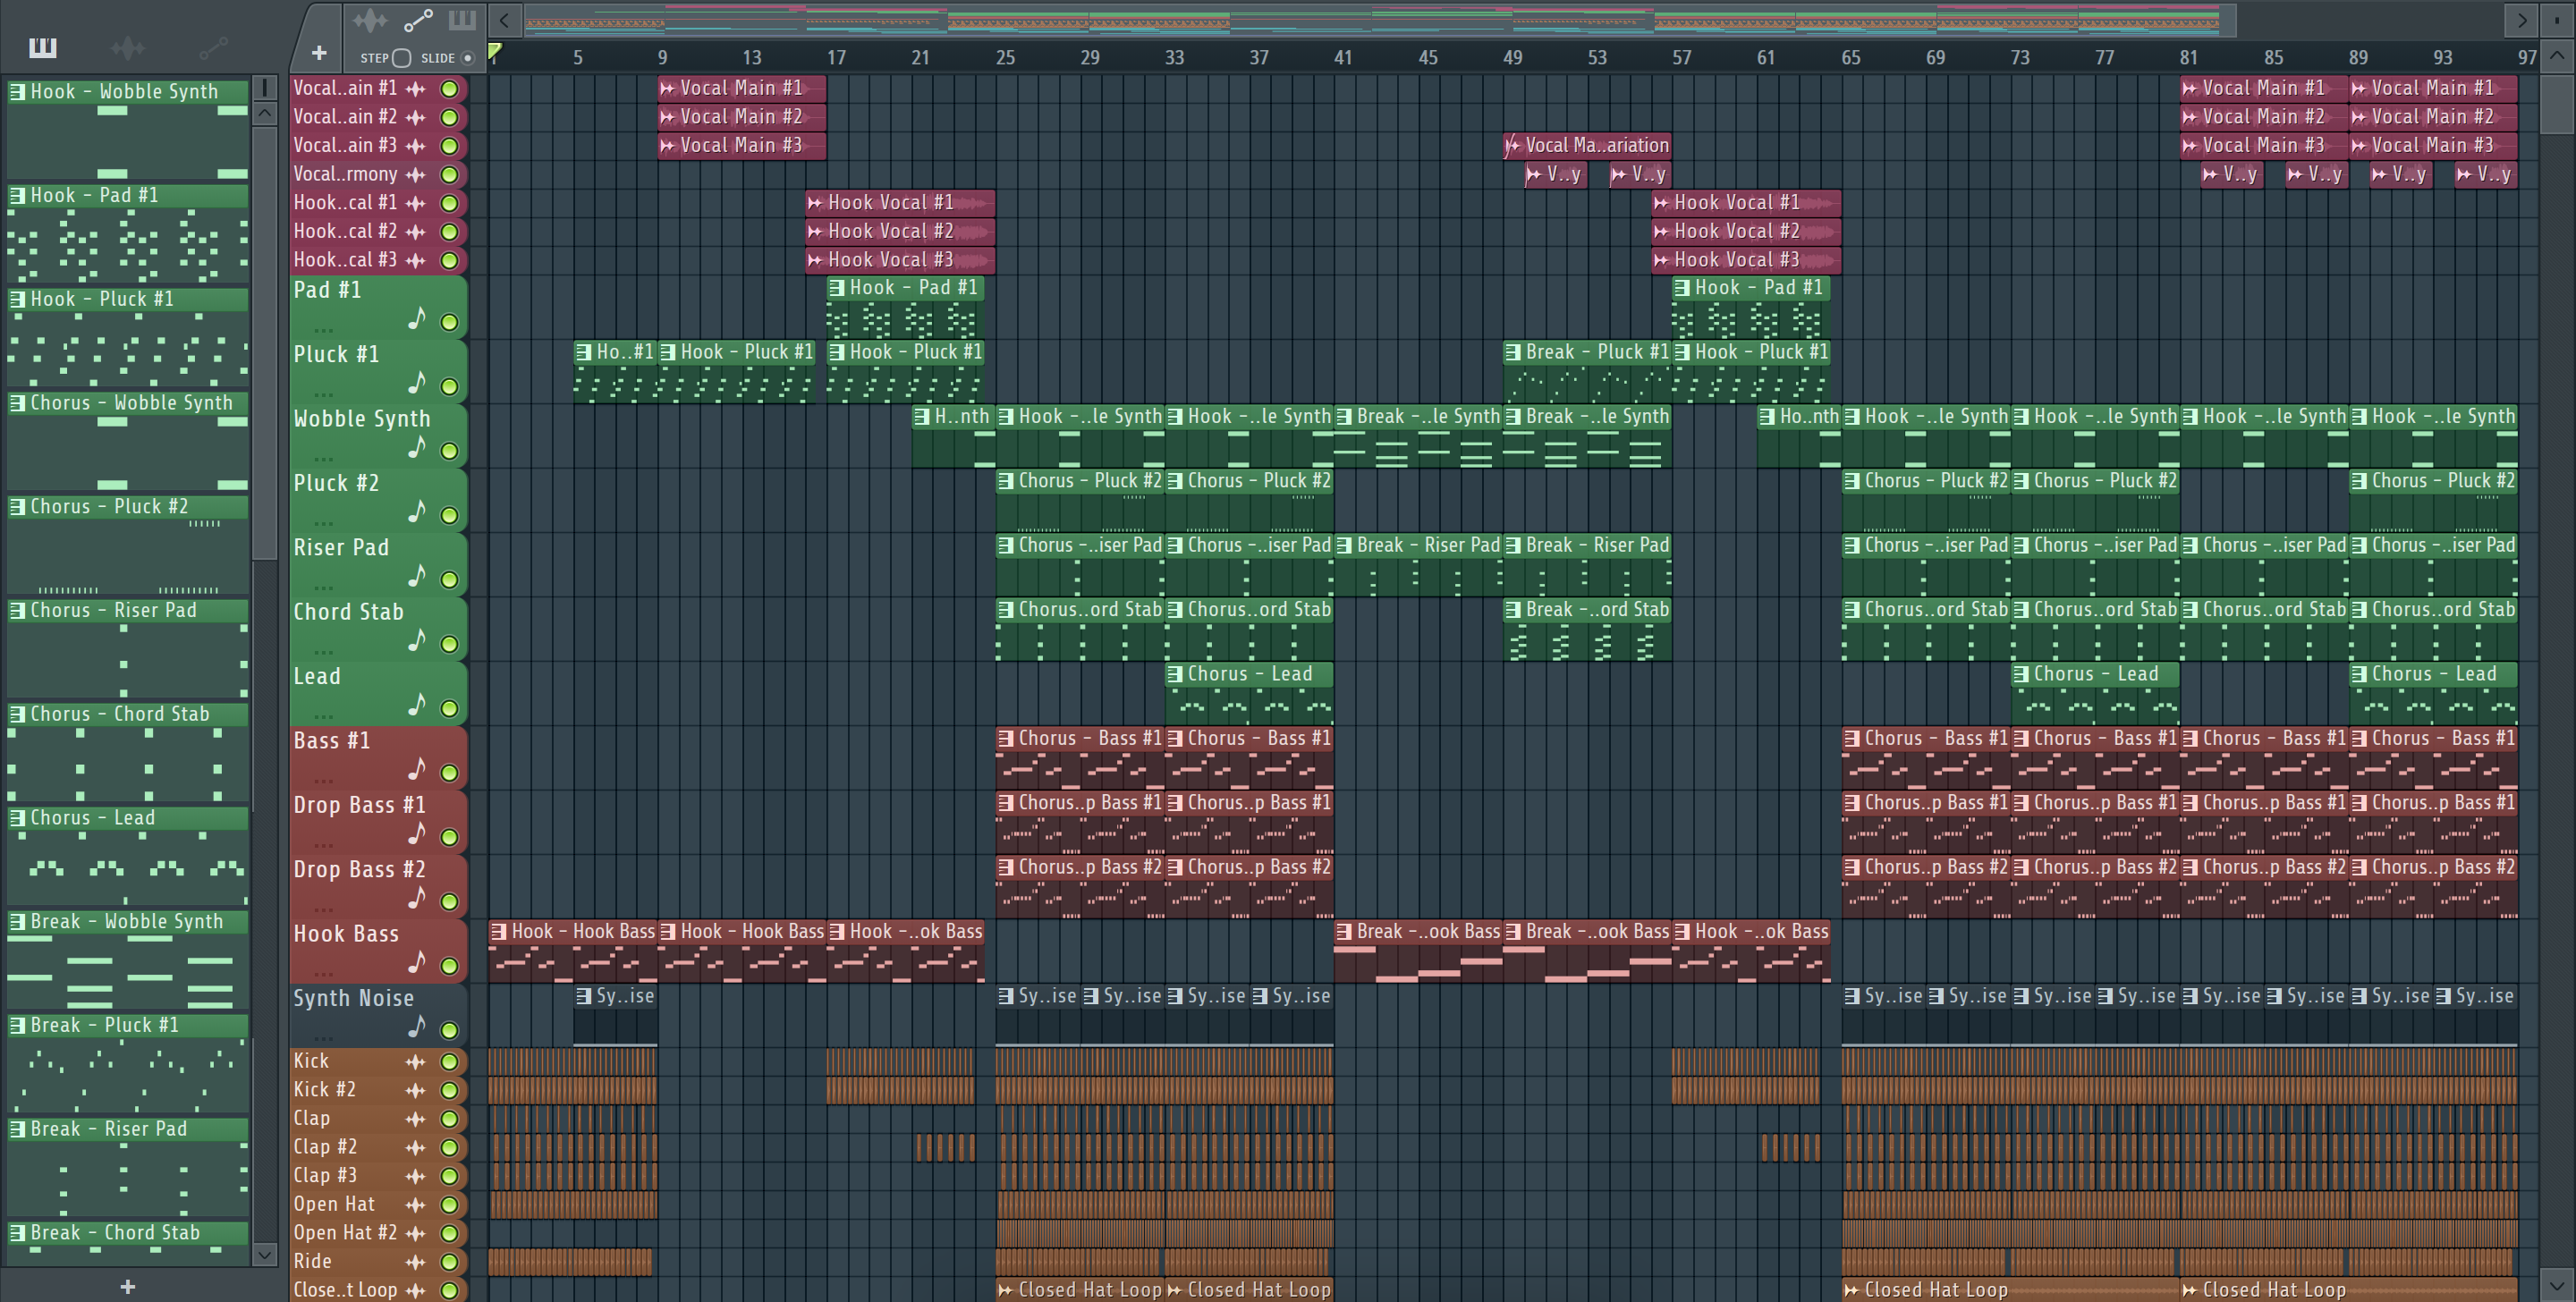Add new pattern with plus below picker list
Image resolution: width=2576 pixels, height=1302 pixels.
point(127,1287)
